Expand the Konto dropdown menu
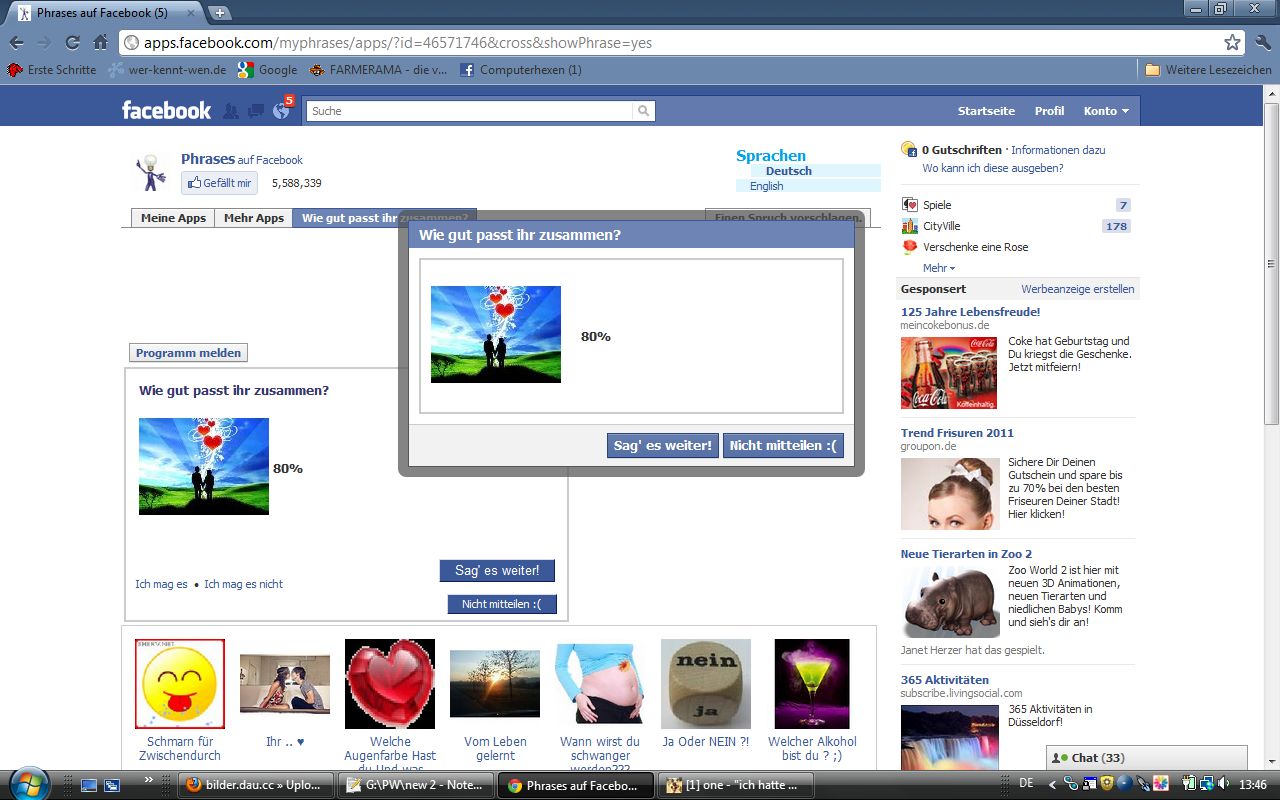The image size is (1280, 800). [x=1106, y=111]
